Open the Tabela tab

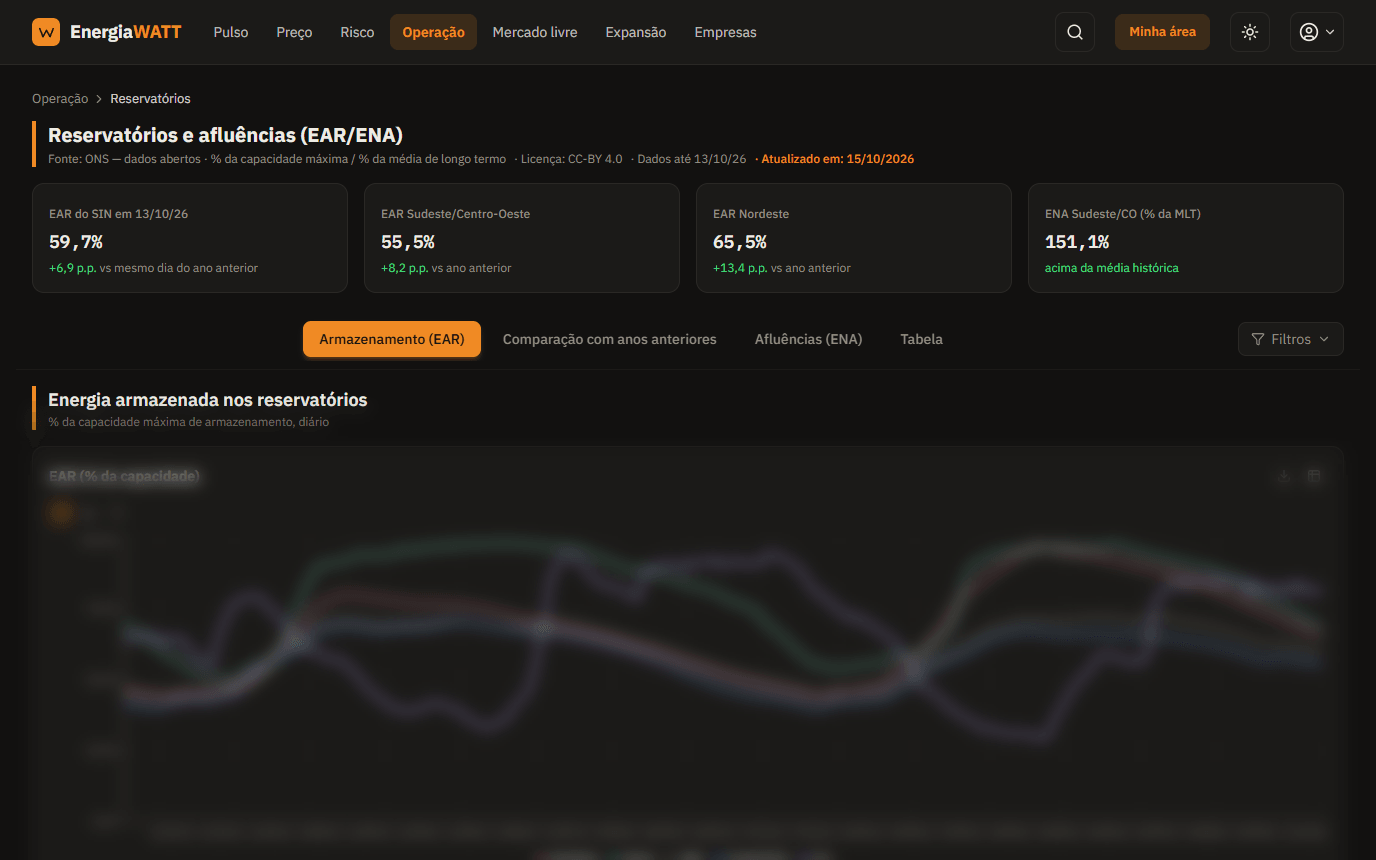click(921, 339)
